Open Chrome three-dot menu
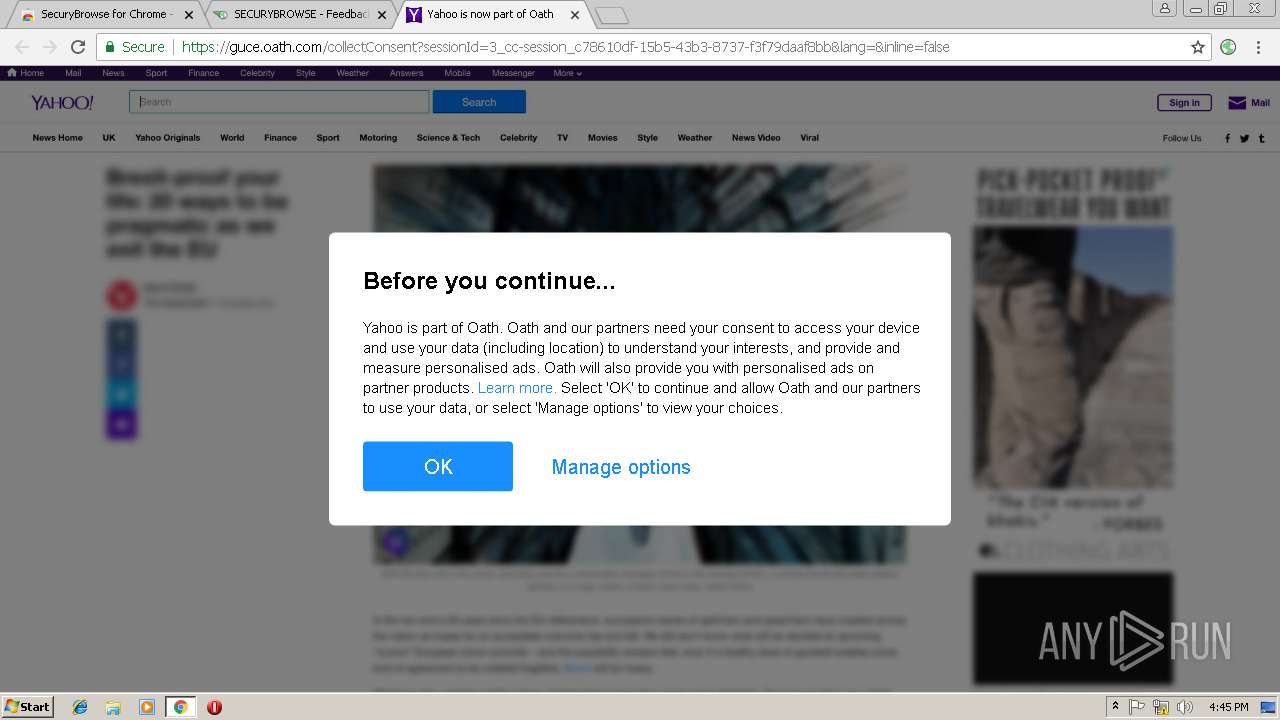This screenshot has height=720, width=1280. pyautogui.click(x=1258, y=47)
